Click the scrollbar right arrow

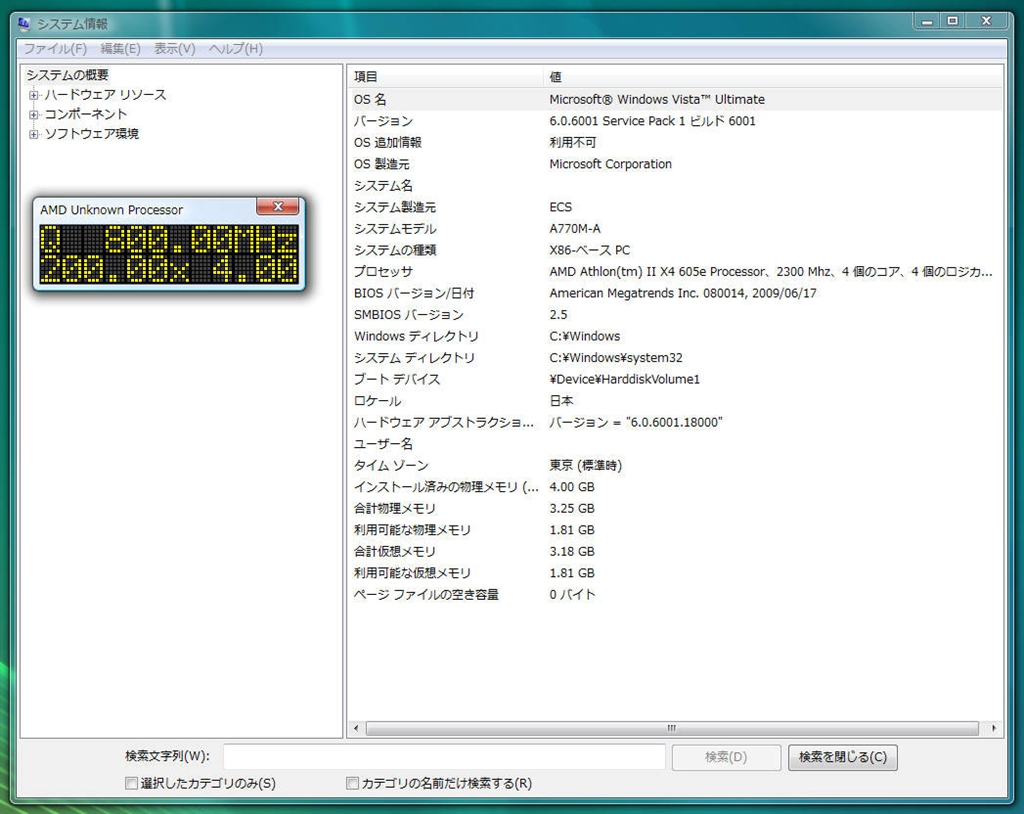pyautogui.click(x=993, y=728)
